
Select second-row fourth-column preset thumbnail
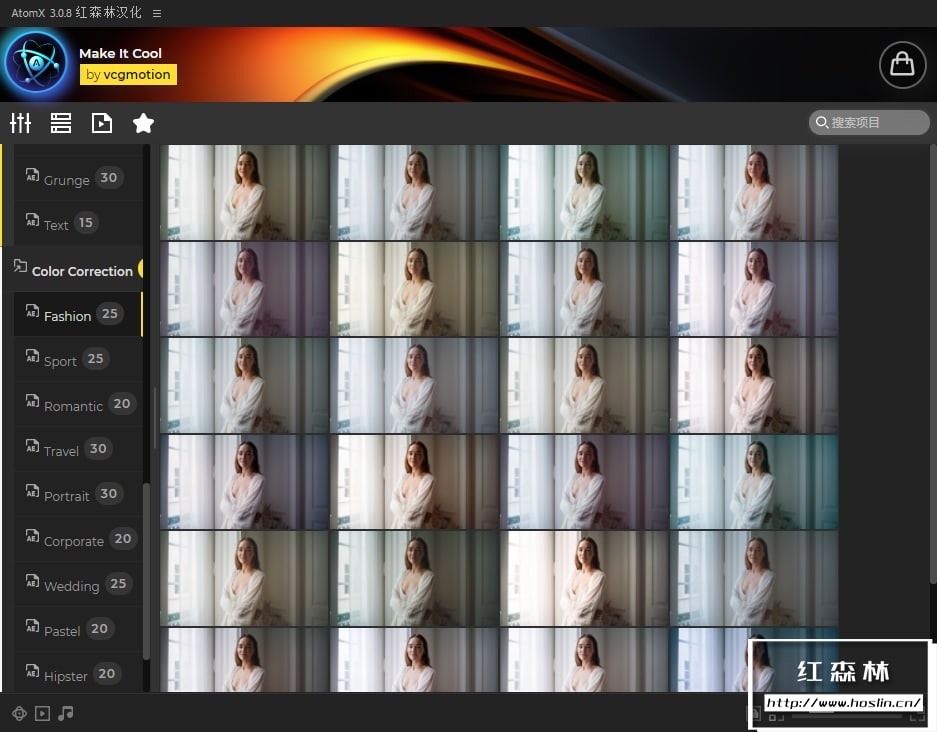click(x=754, y=289)
